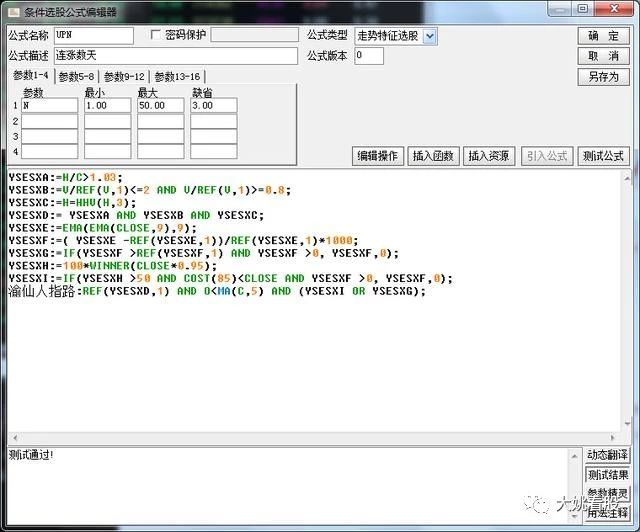Image resolution: width=640 pixels, height=532 pixels.
Task: Click 另存为 to save a copy
Action: tap(603, 77)
